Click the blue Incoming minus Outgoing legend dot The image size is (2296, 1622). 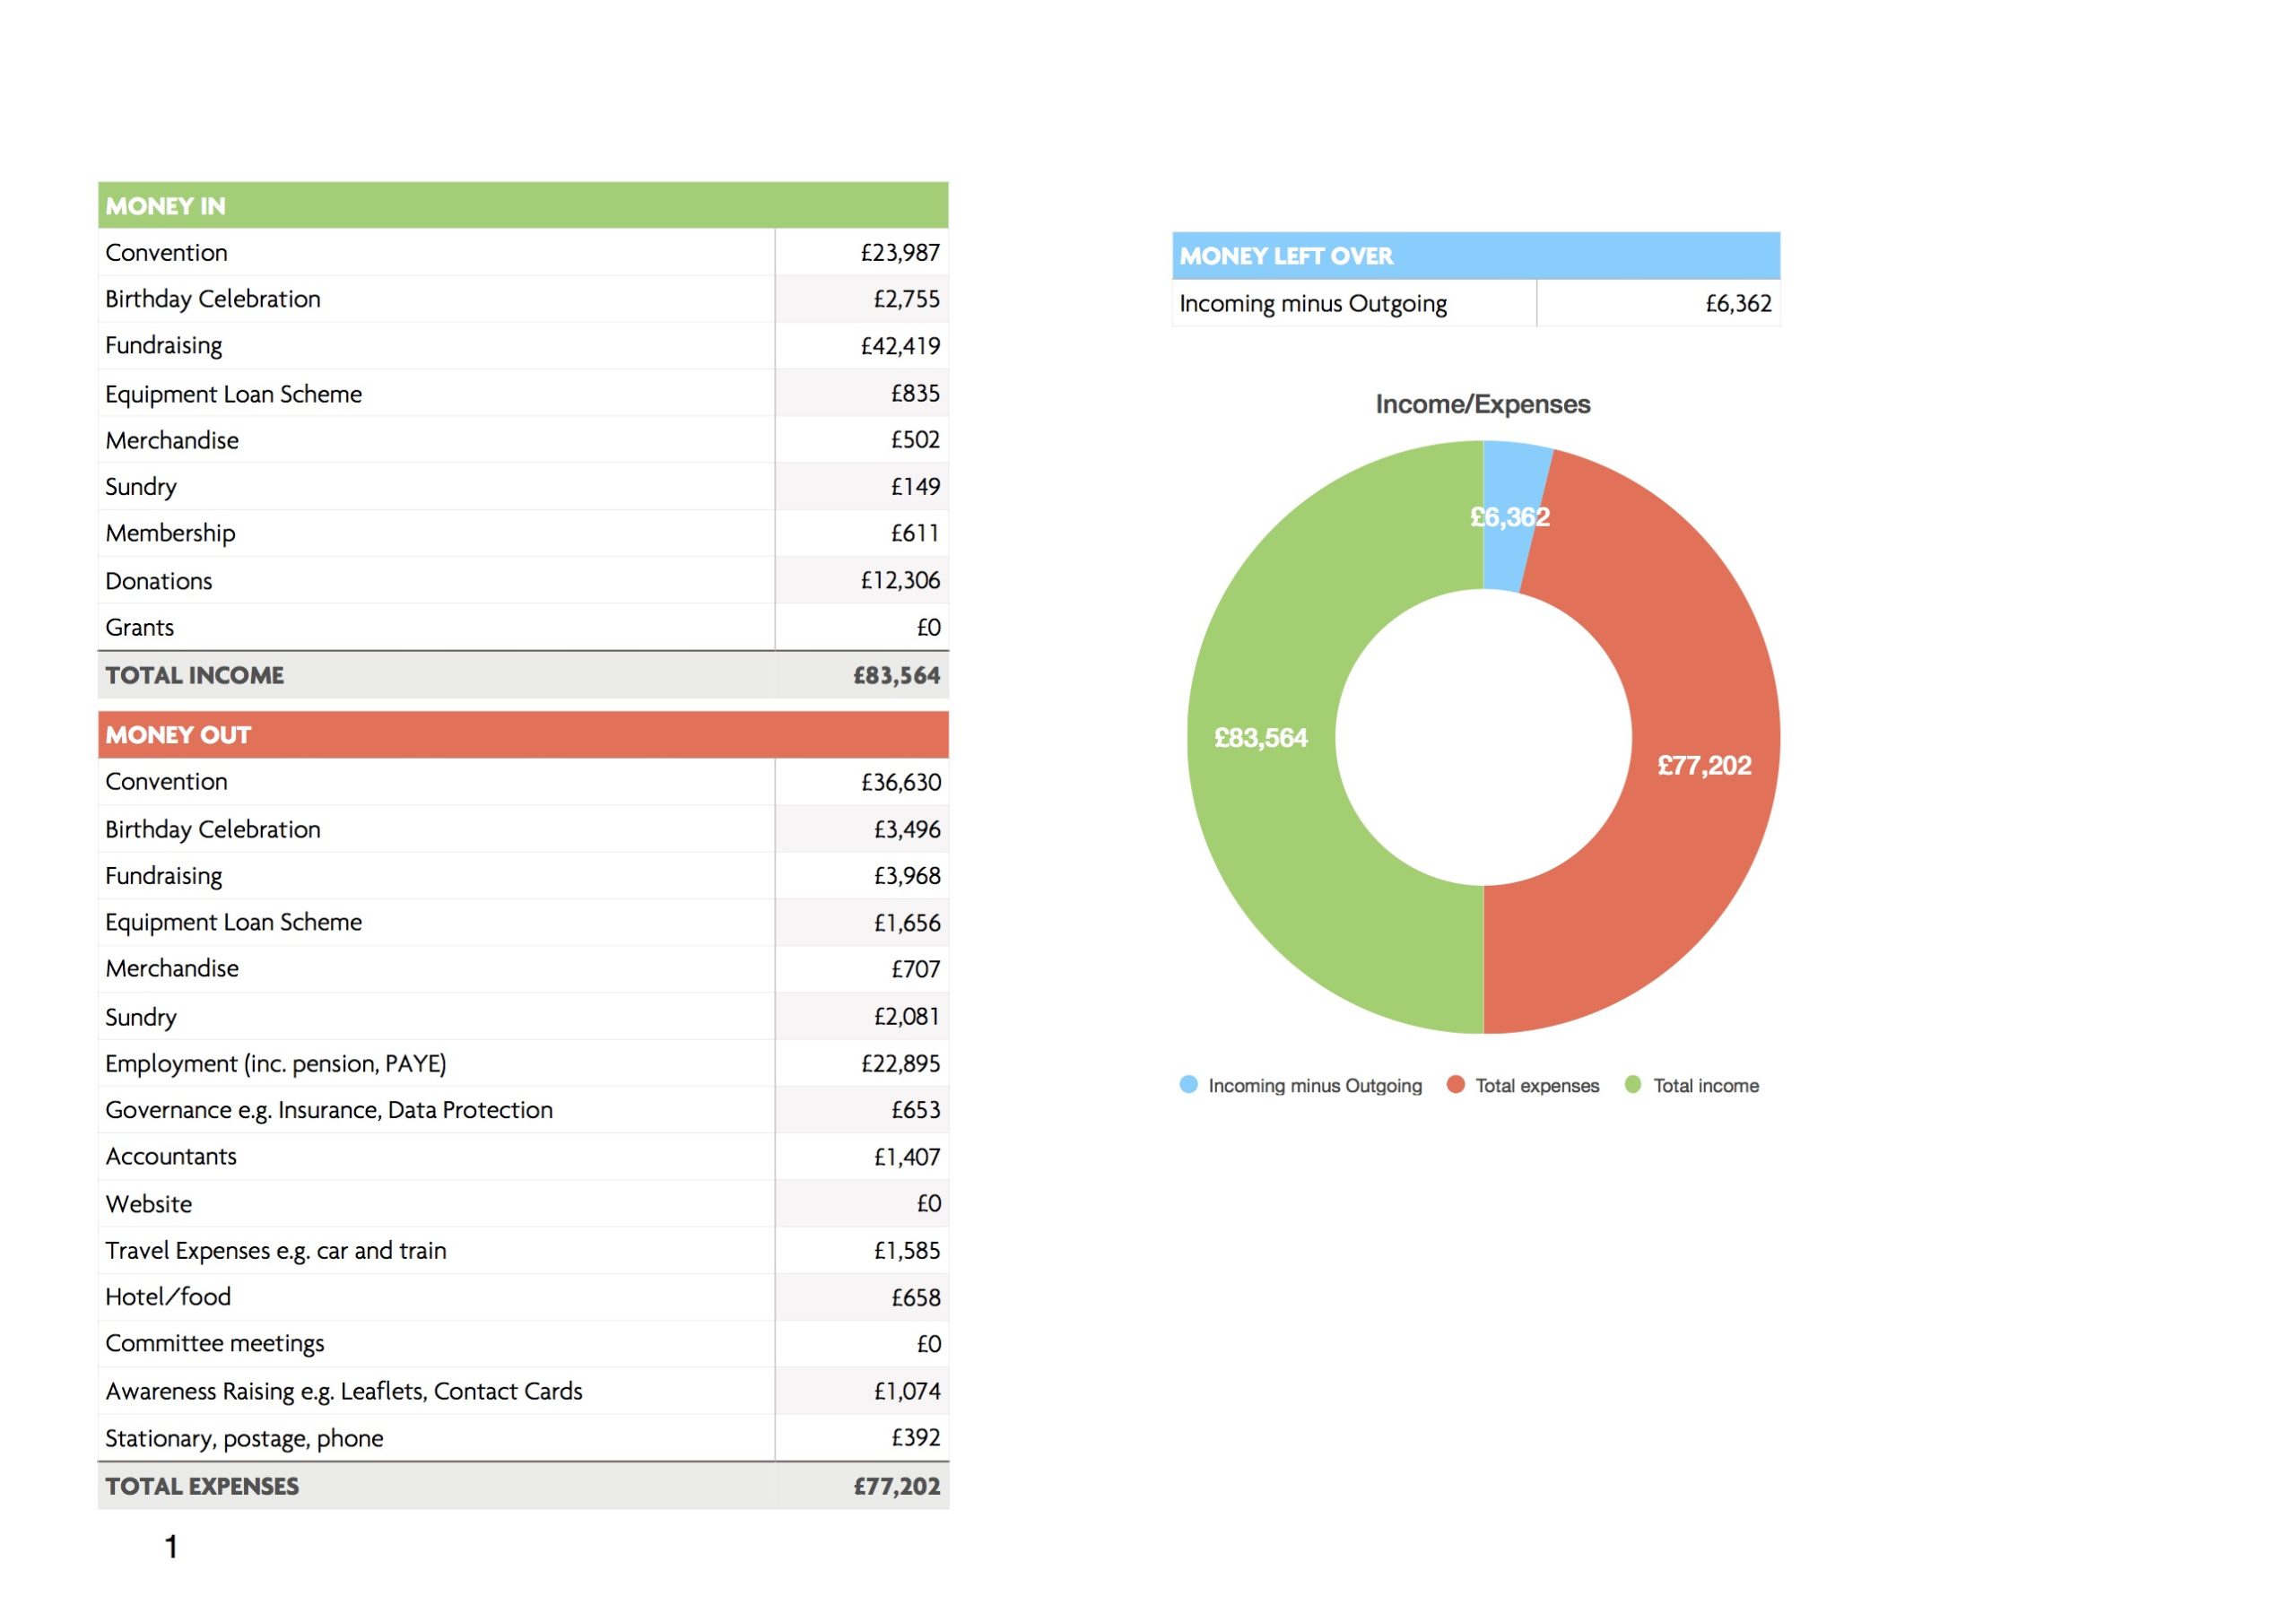pyautogui.click(x=1188, y=1084)
